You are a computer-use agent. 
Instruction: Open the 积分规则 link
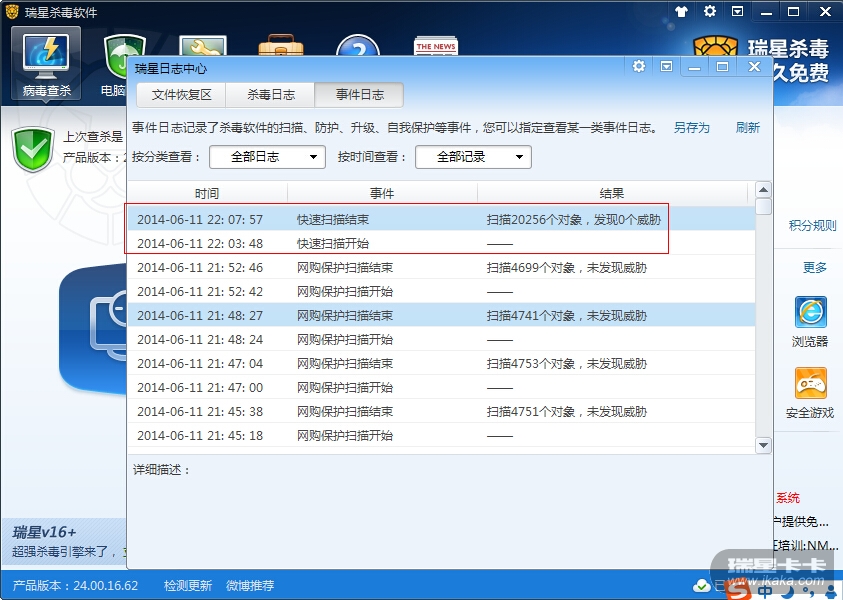[x=812, y=226]
